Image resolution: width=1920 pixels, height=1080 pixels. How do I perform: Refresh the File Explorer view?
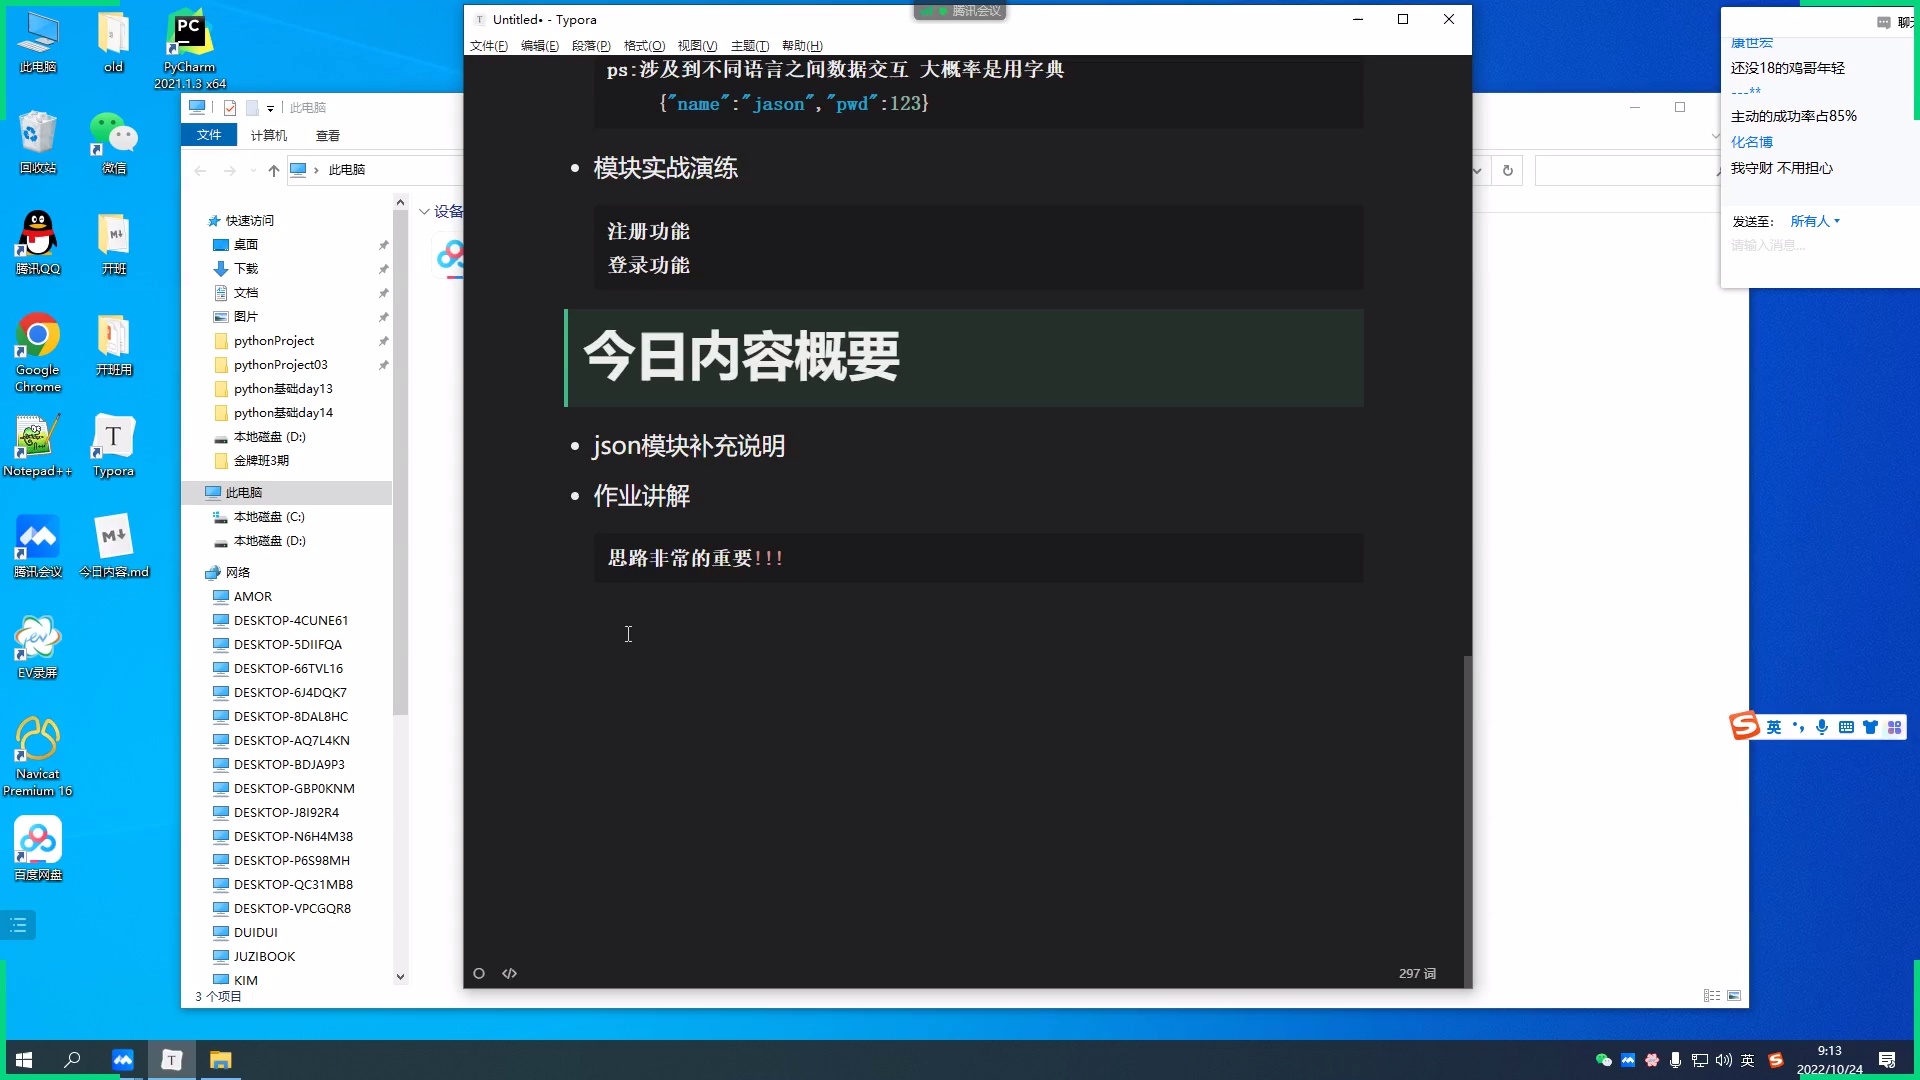(1508, 170)
